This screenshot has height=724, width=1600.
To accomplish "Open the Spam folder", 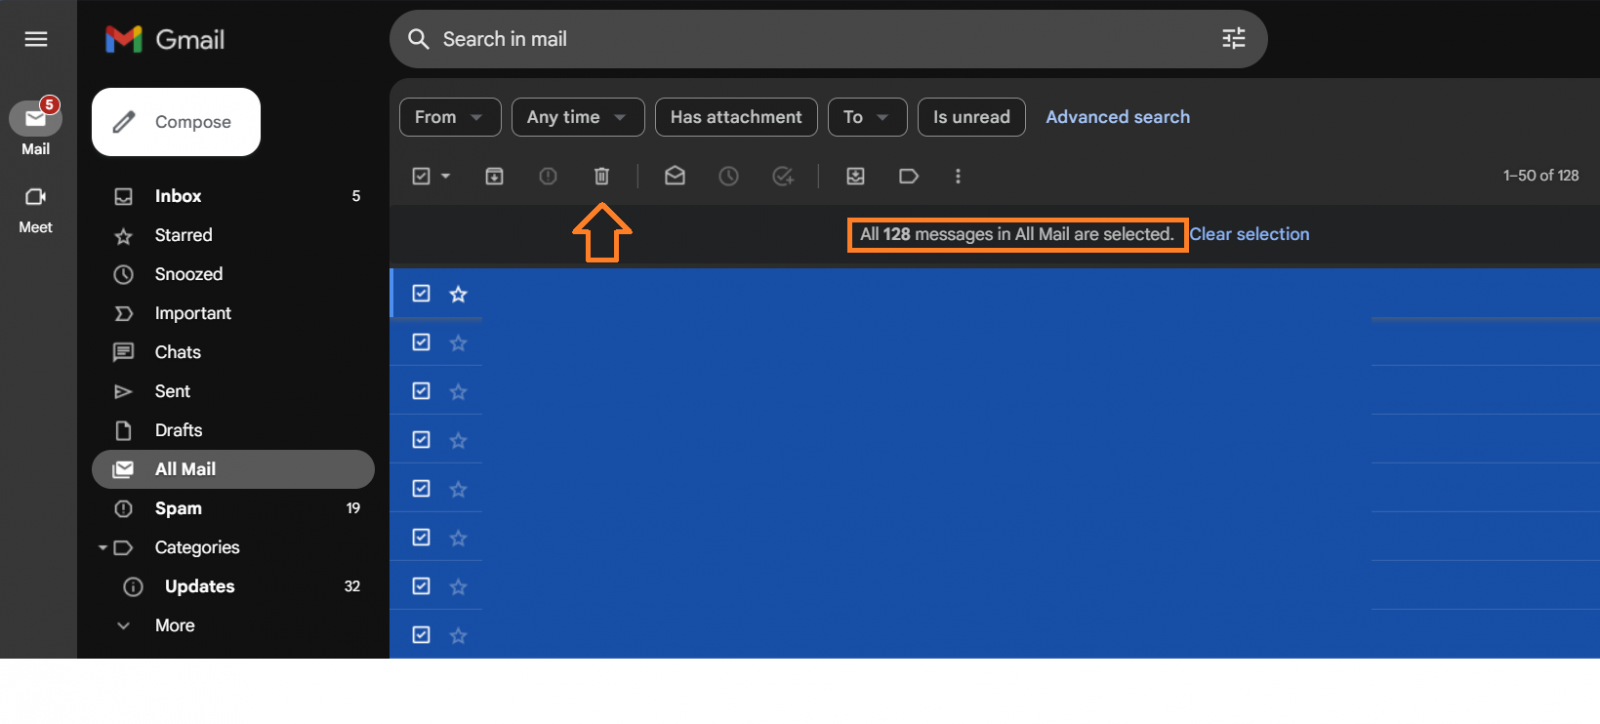I will (178, 508).
